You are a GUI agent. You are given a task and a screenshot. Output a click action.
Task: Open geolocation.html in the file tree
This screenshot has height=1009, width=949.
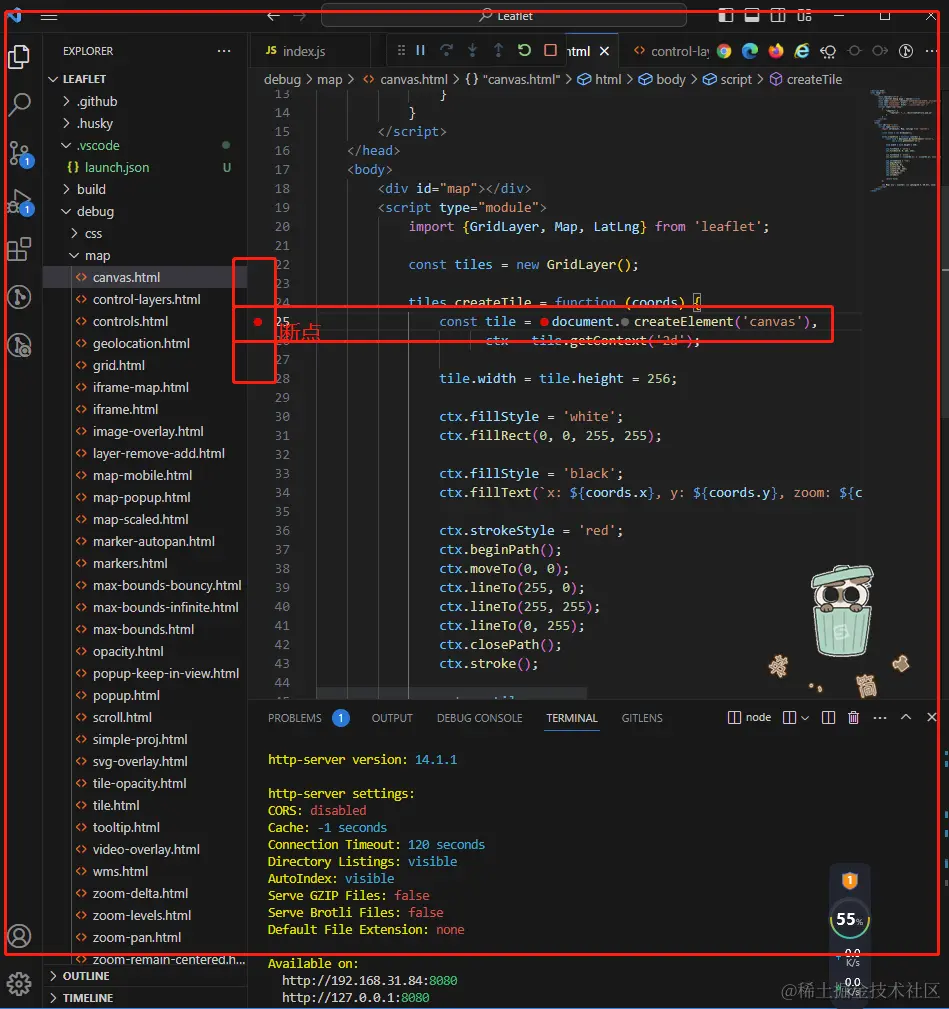(x=145, y=343)
